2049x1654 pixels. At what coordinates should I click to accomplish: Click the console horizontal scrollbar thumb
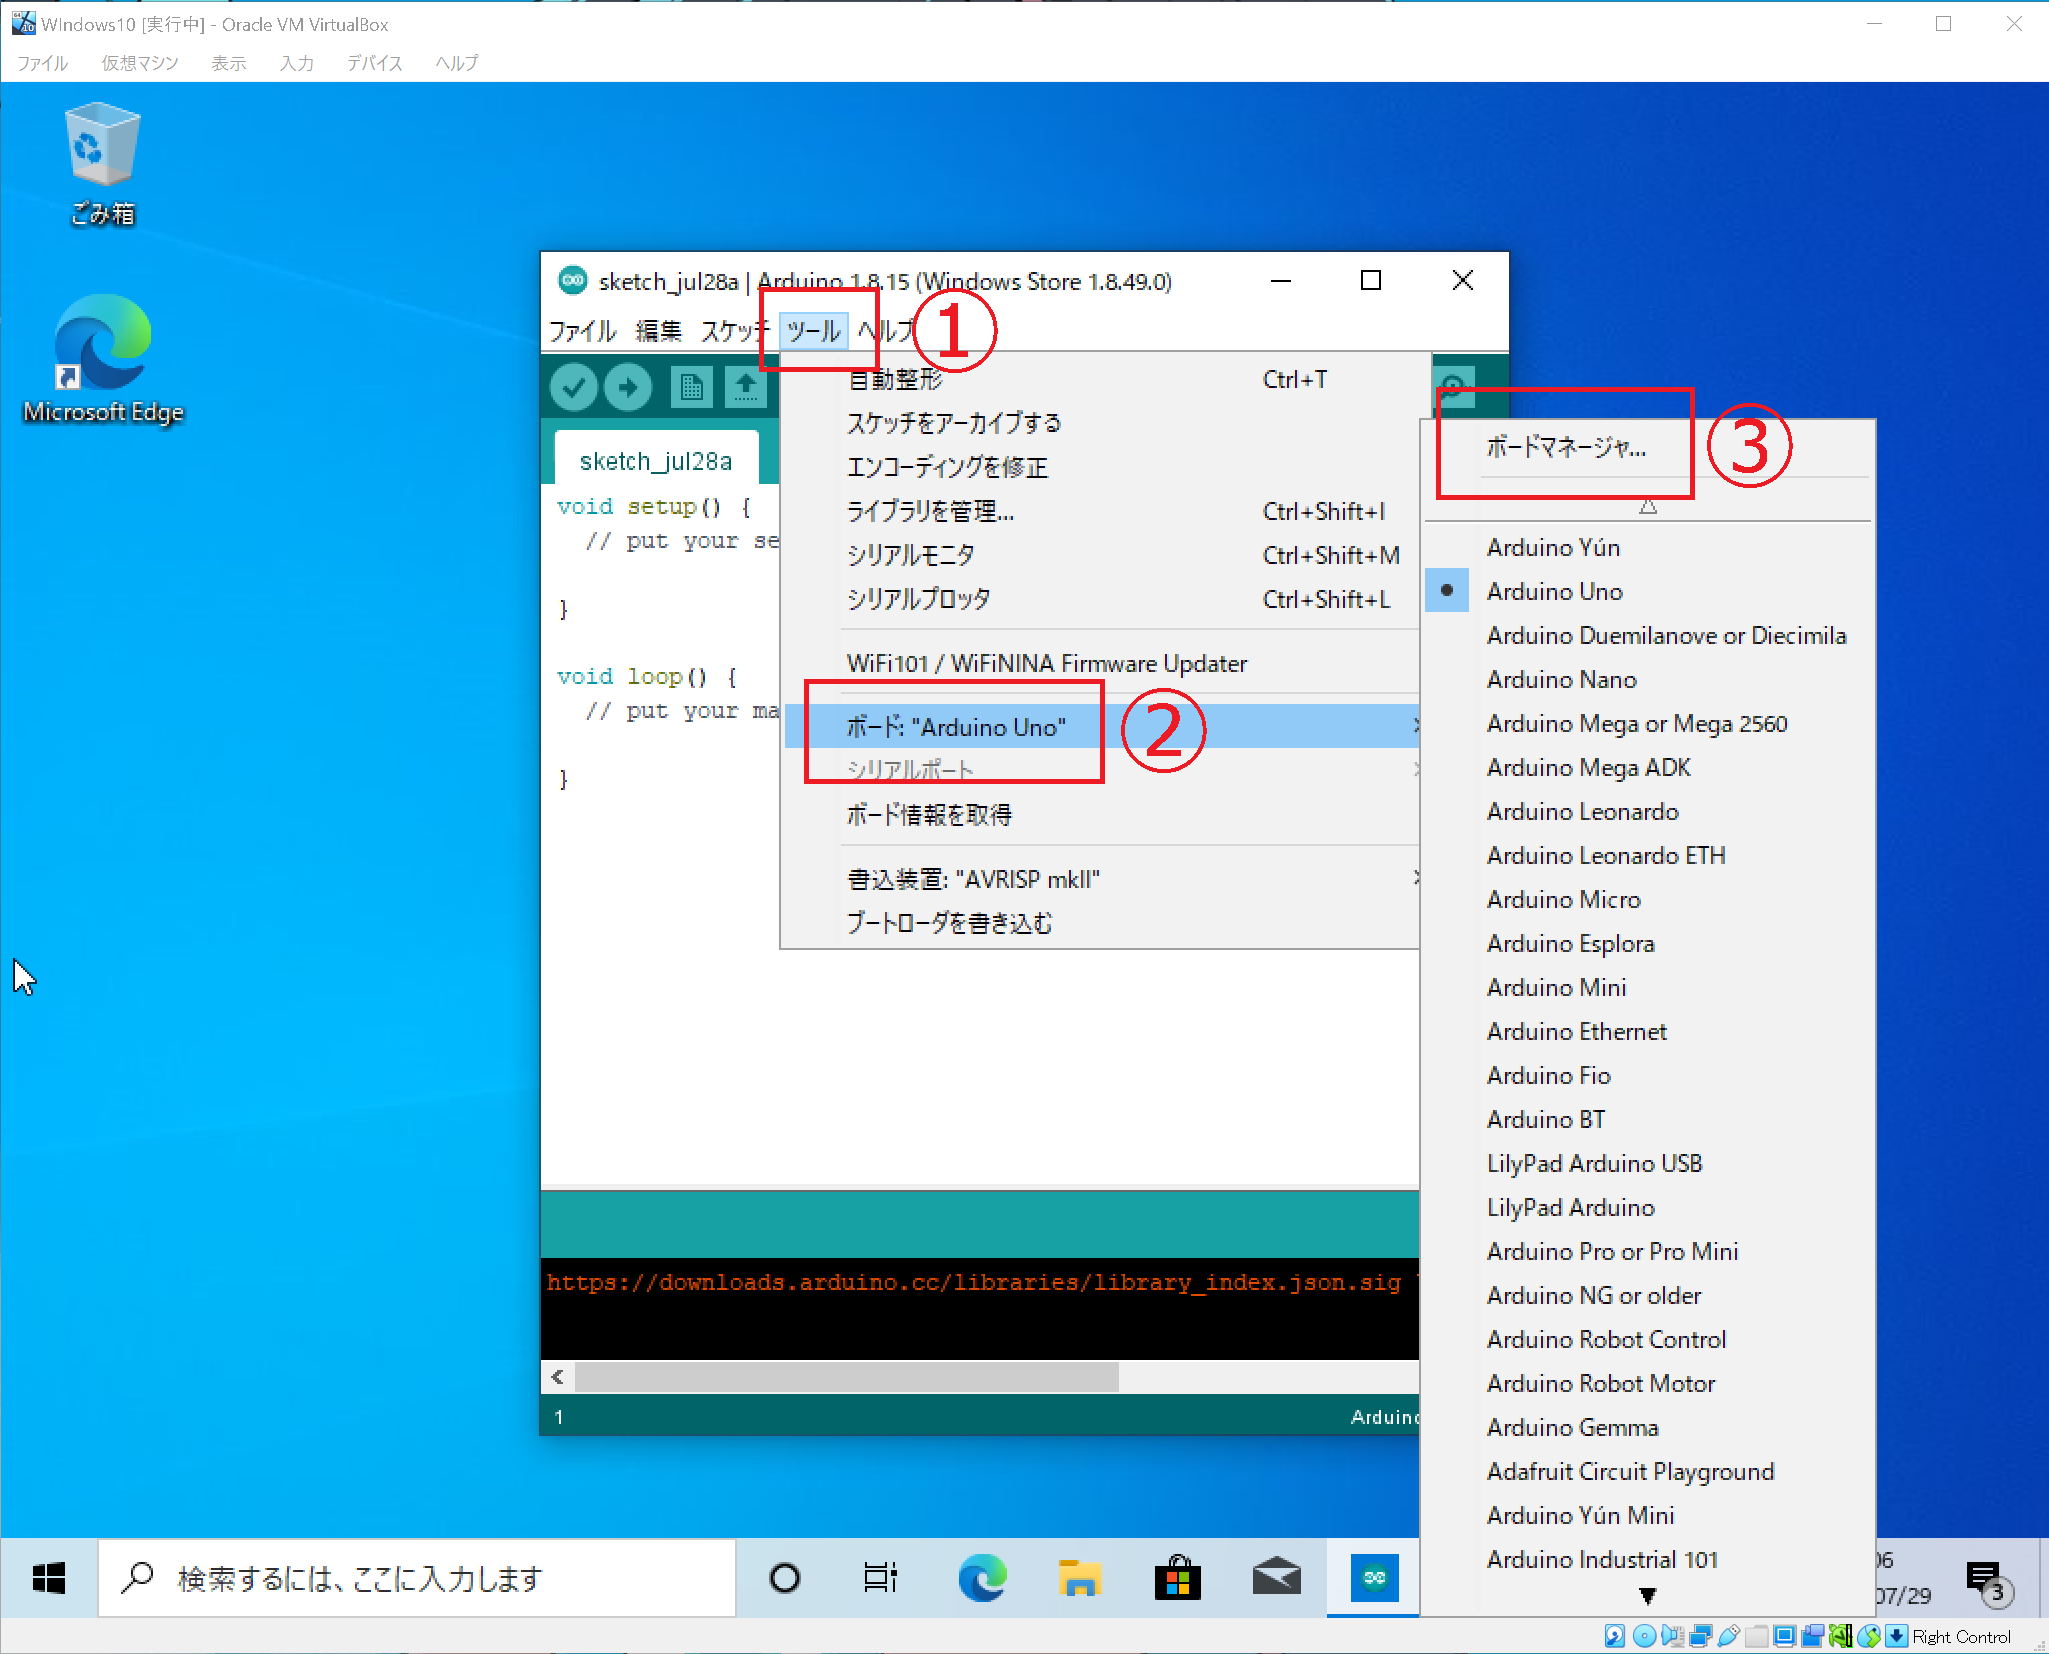click(846, 1377)
